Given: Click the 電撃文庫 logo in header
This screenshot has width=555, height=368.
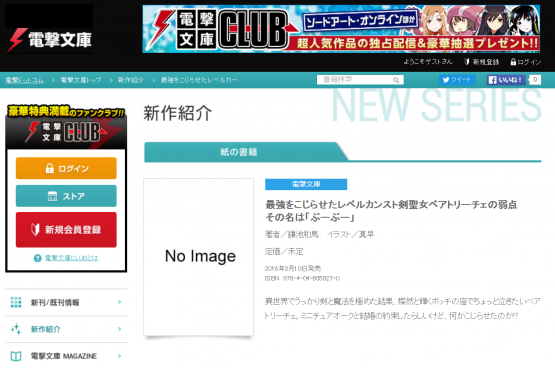Looking at the screenshot, I should (50, 40).
